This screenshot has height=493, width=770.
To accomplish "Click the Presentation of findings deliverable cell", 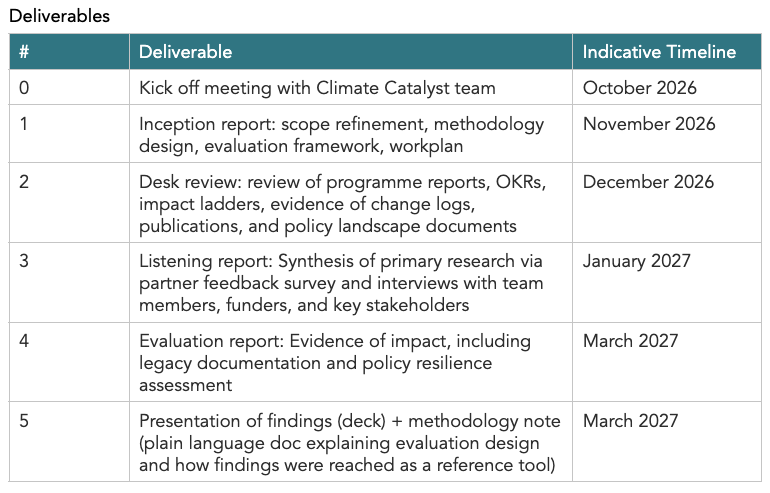I will click(x=351, y=442).
